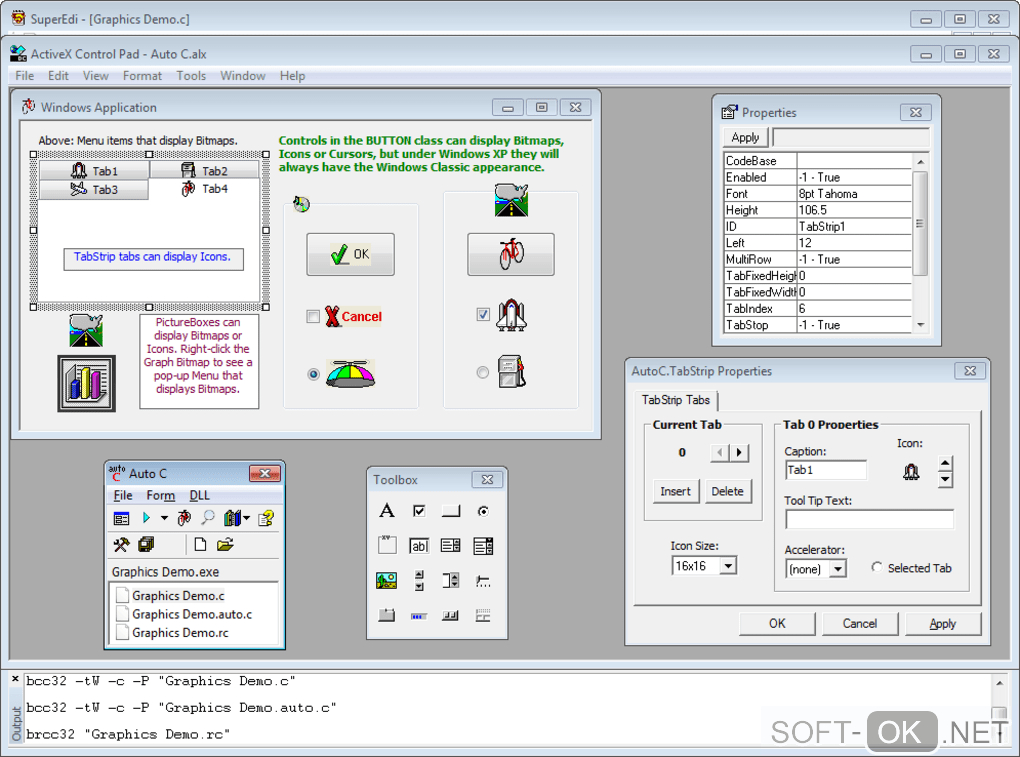Click the Icon up arrow stepper

pos(945,464)
